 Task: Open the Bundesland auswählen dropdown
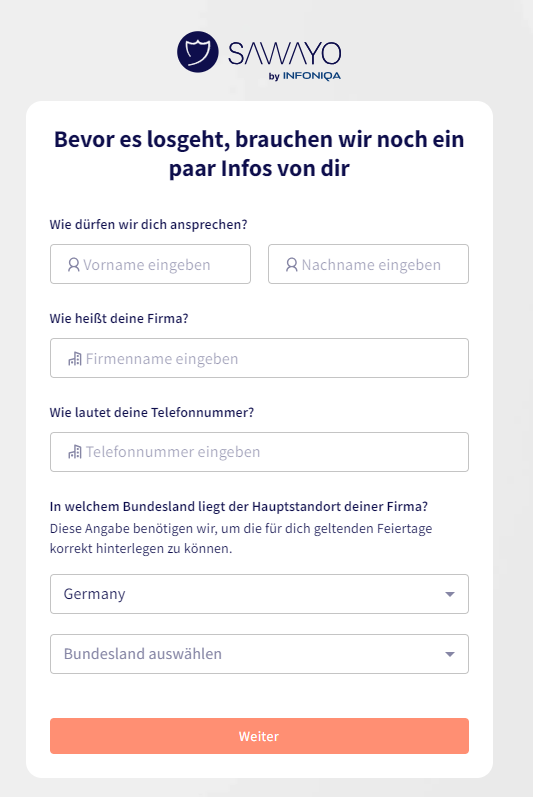pyautogui.click(x=259, y=654)
